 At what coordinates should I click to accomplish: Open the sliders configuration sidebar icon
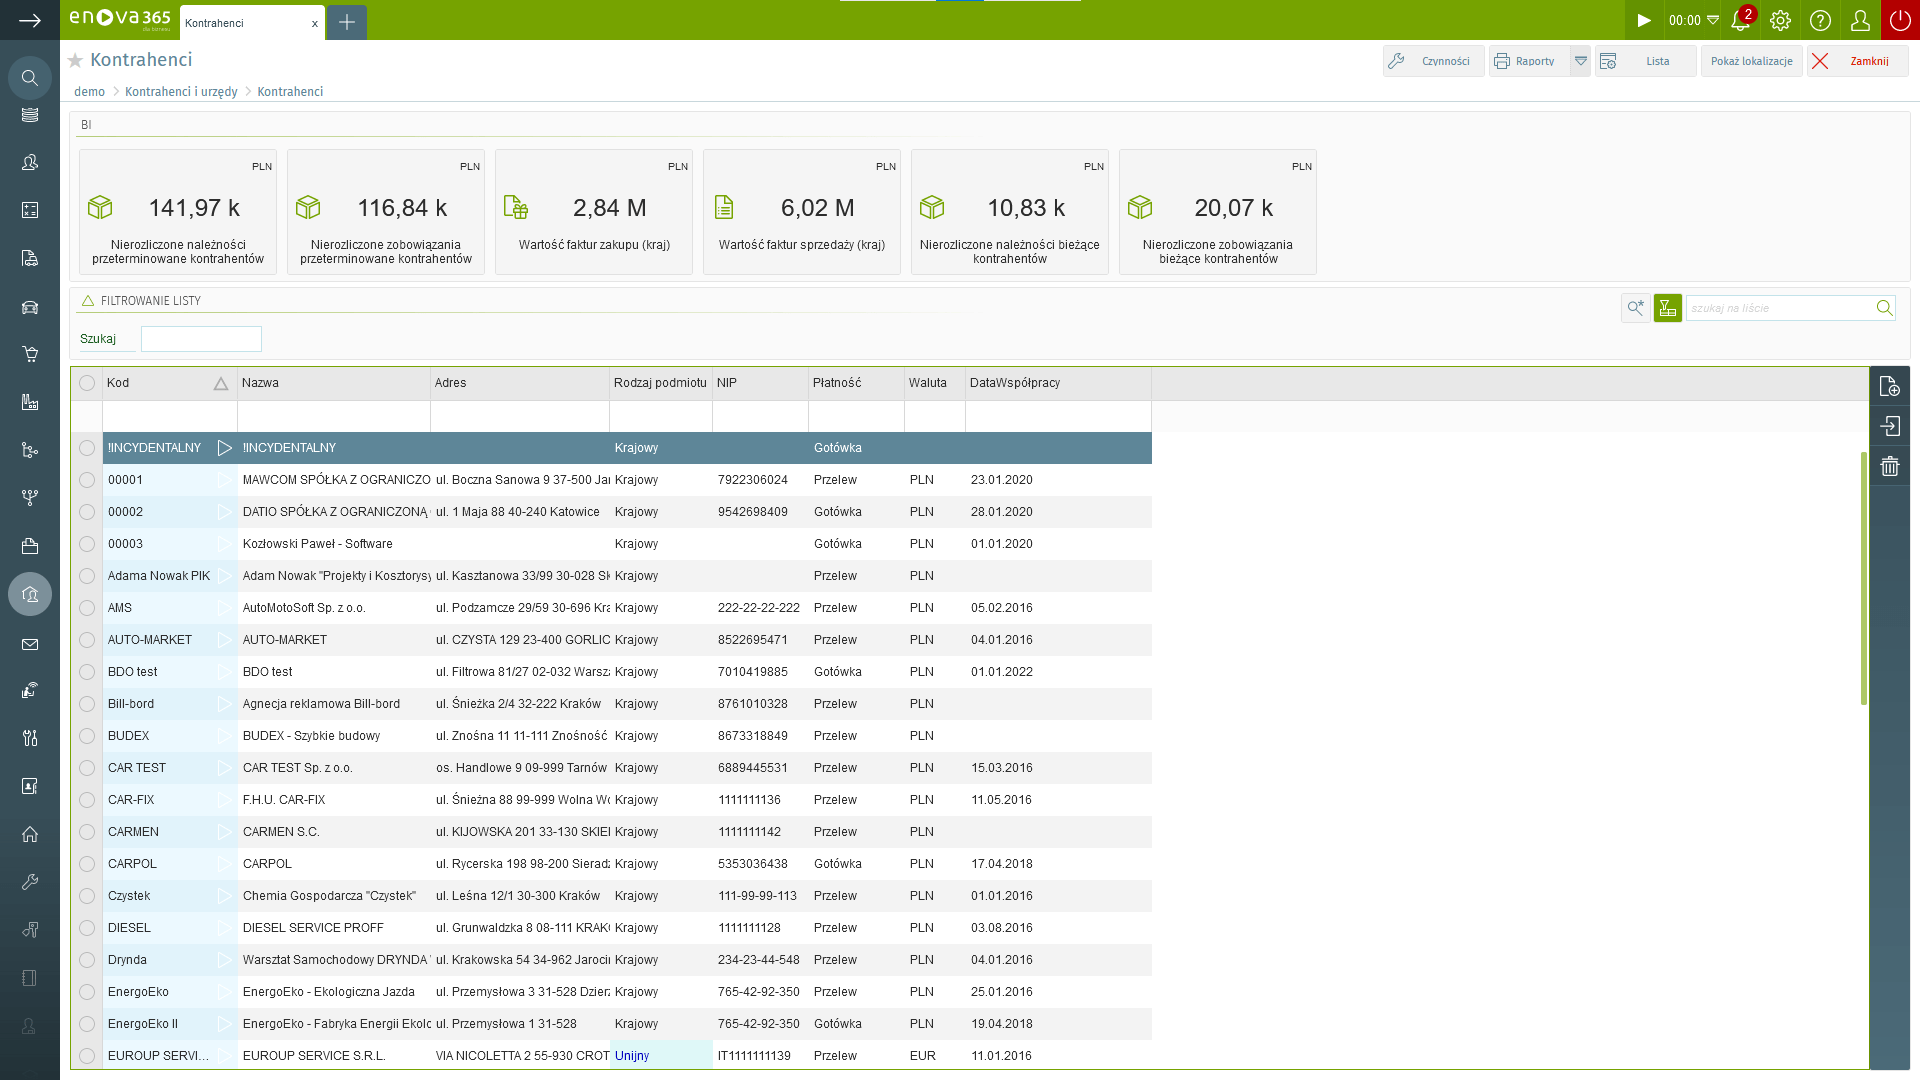click(30, 738)
